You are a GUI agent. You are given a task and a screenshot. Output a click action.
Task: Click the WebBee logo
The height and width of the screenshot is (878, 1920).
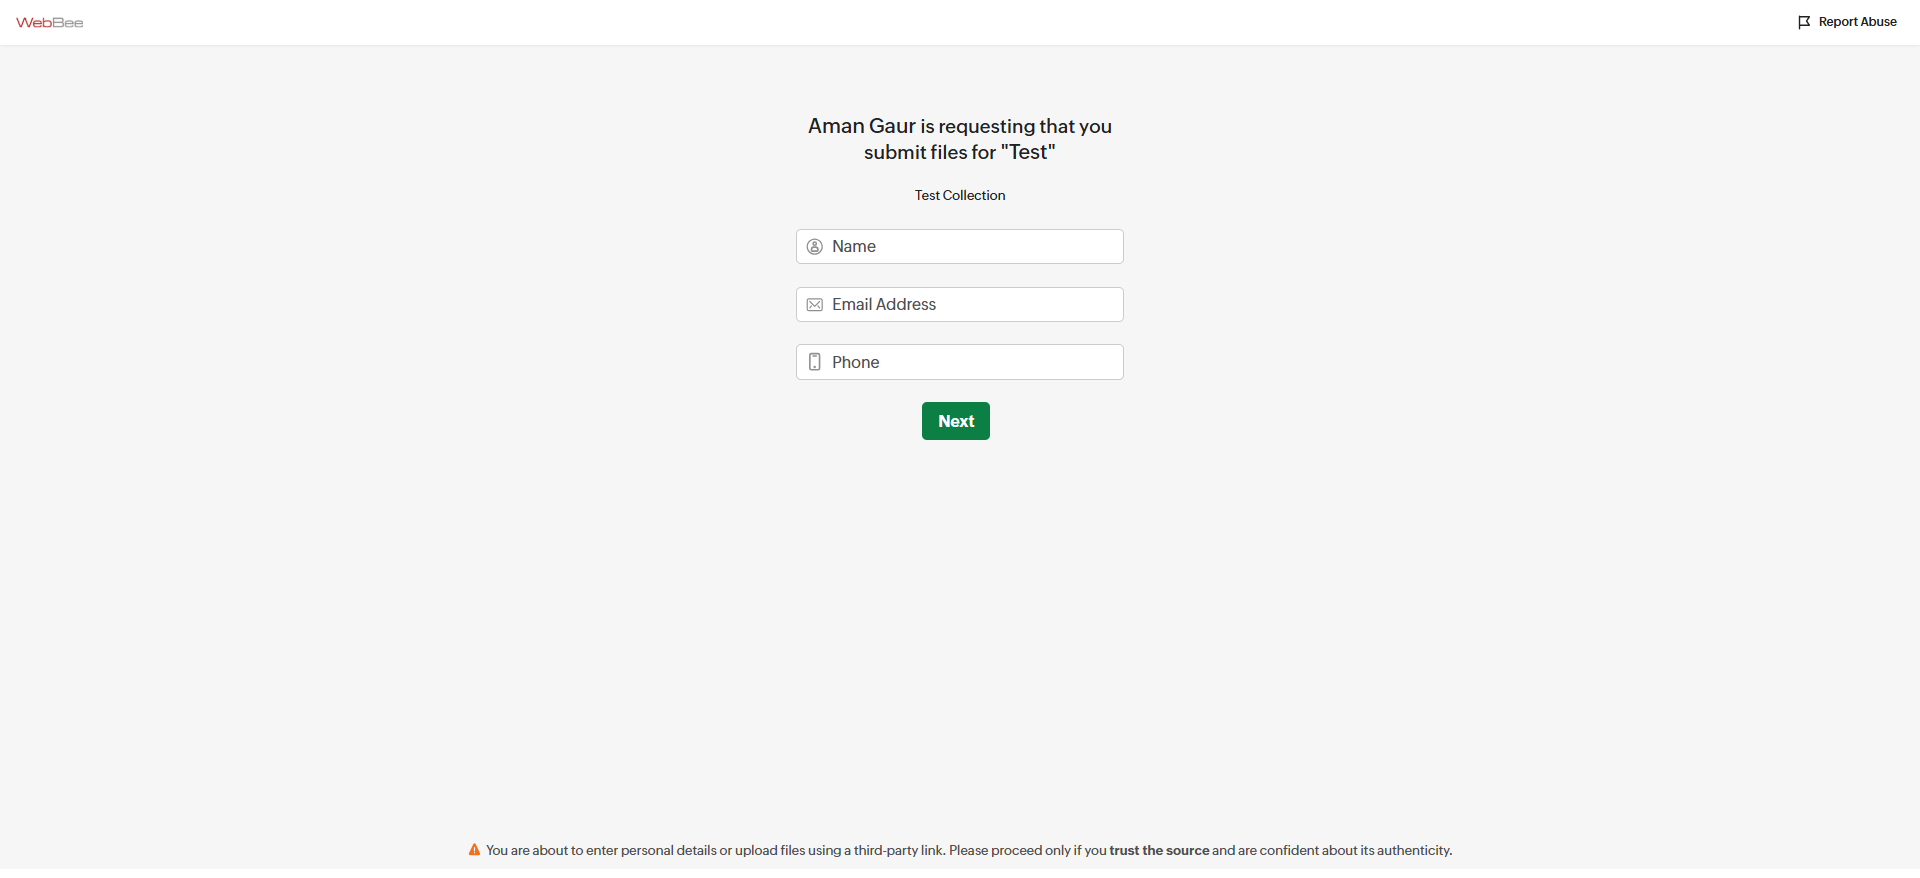point(50,22)
